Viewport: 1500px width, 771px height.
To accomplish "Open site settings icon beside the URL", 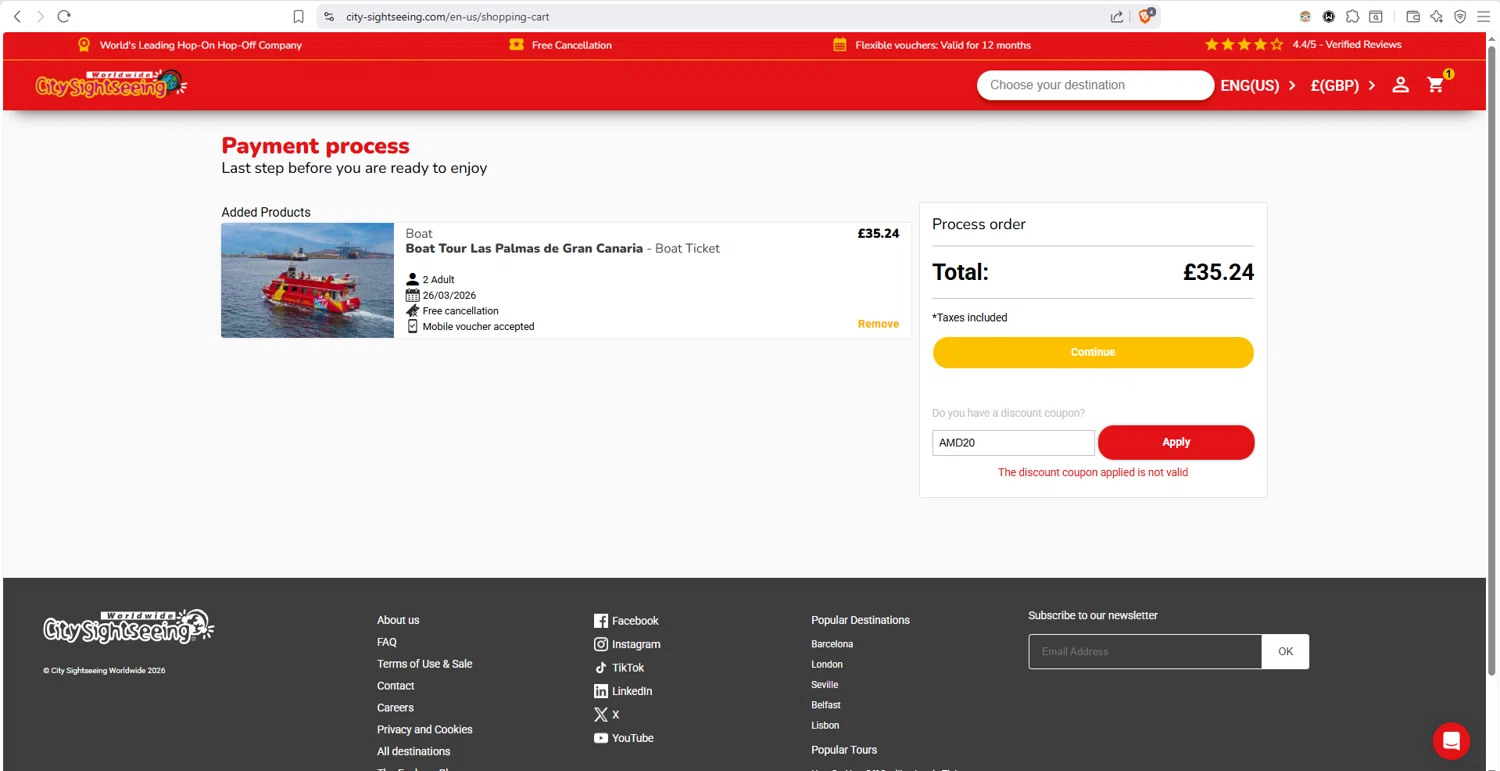I will click(x=329, y=16).
